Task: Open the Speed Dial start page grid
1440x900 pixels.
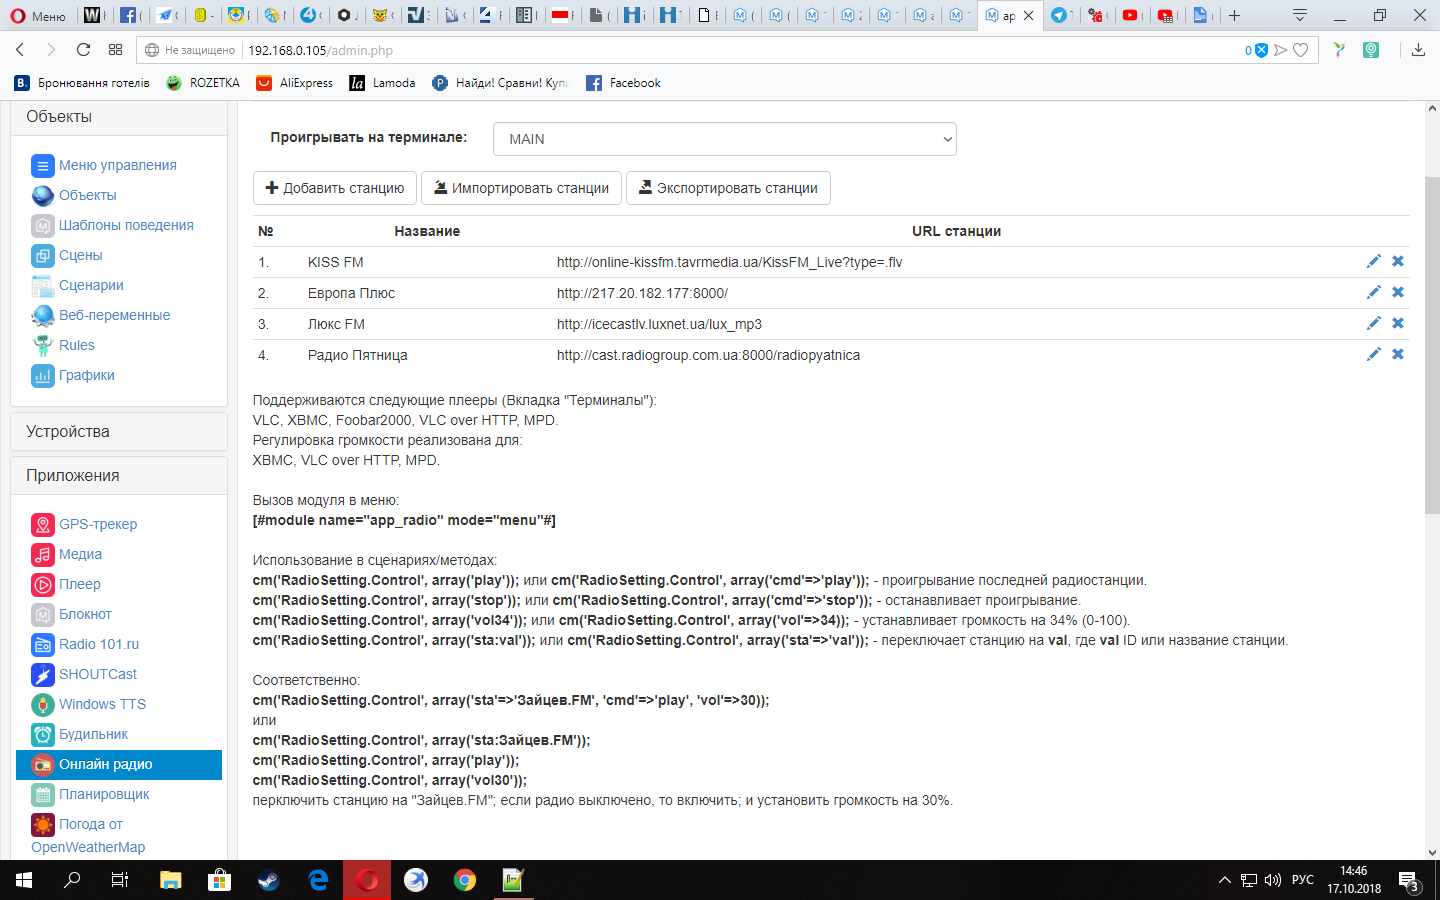Action: [x=116, y=50]
